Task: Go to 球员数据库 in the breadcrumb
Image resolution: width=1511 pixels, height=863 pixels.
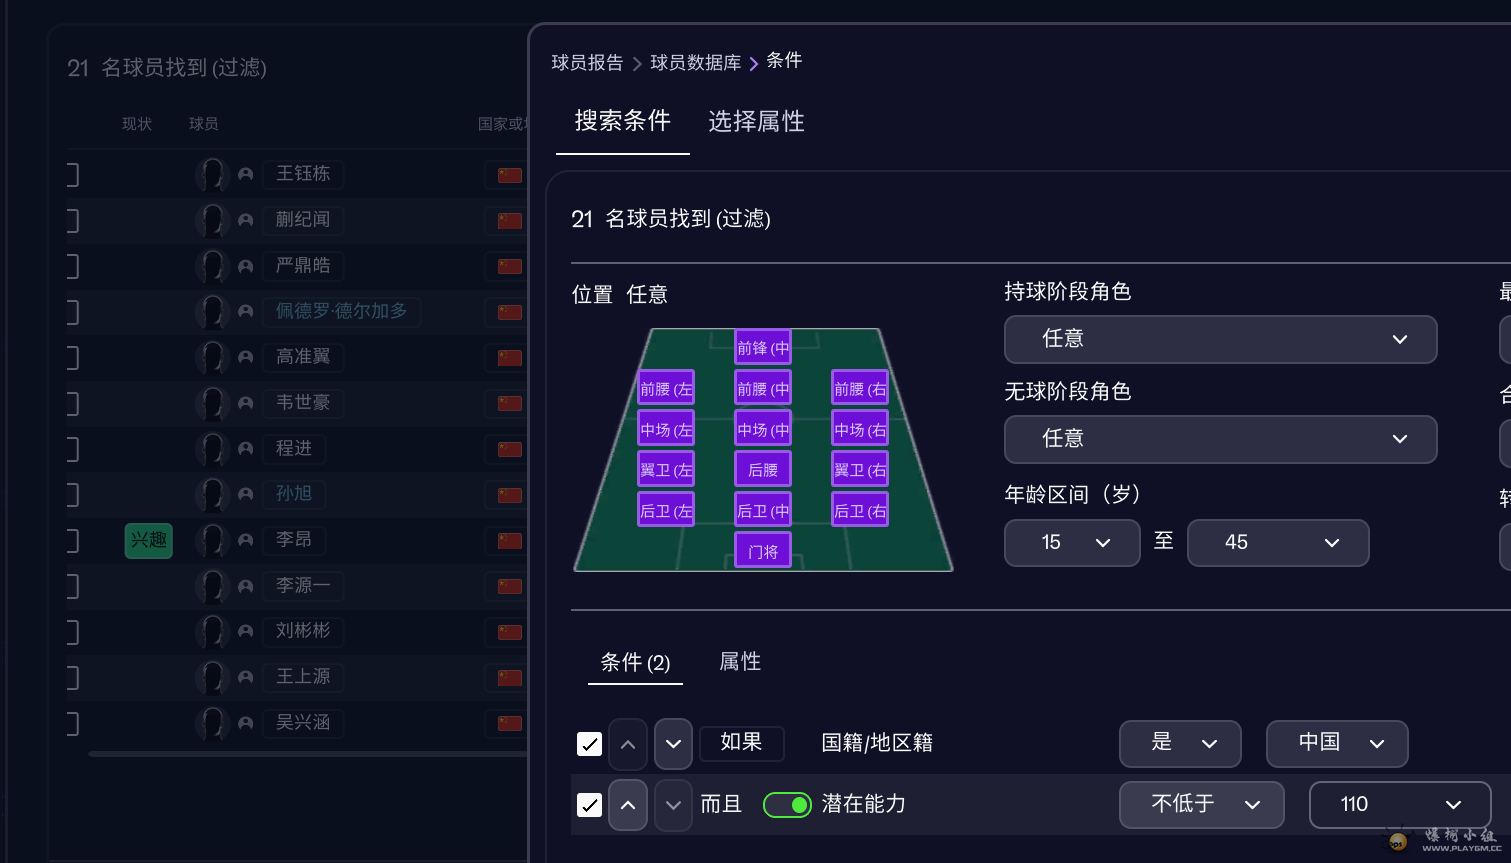Action: 695,63
